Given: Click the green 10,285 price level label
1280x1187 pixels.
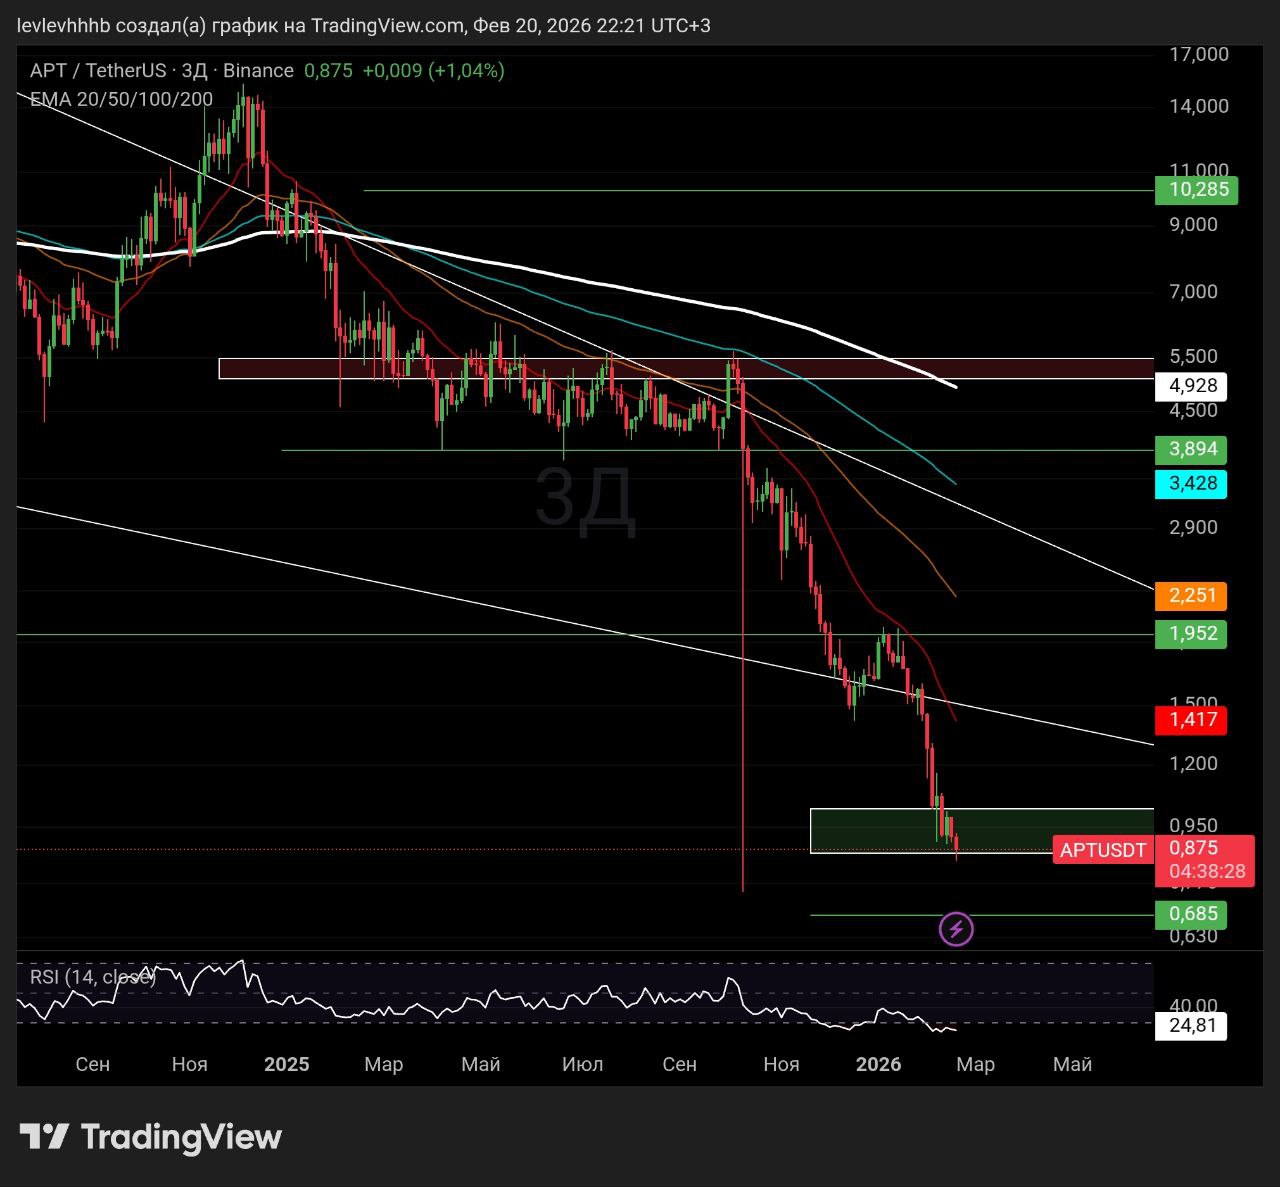Looking at the screenshot, I should (x=1196, y=190).
